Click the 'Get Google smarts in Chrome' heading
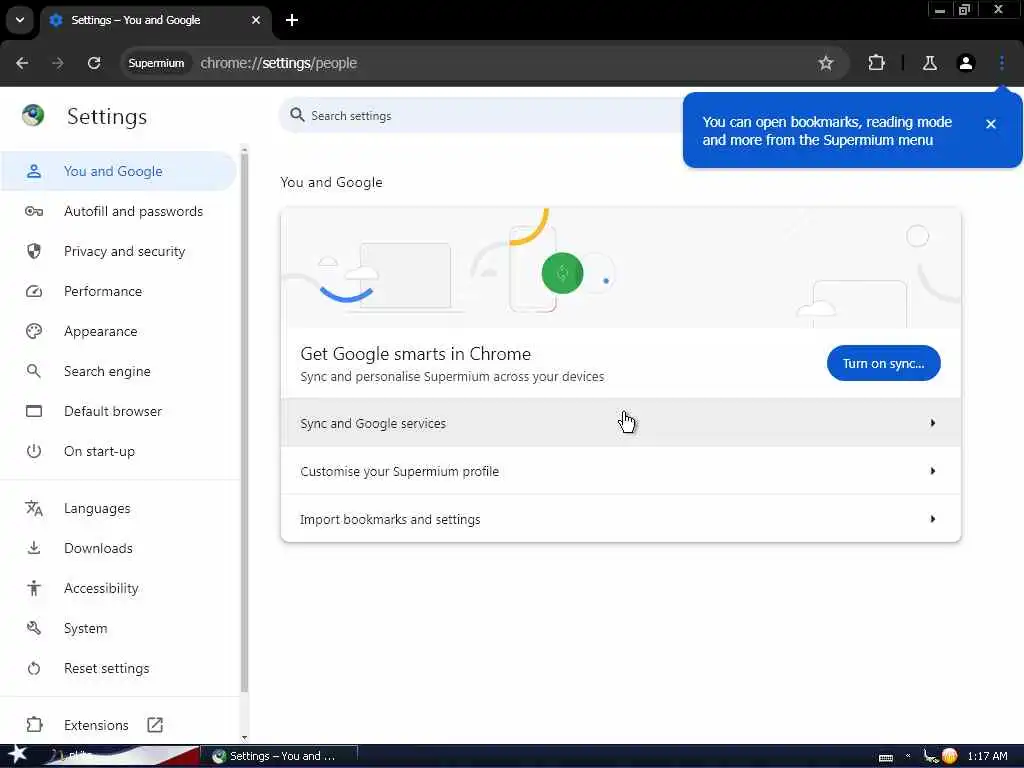 tap(415, 354)
